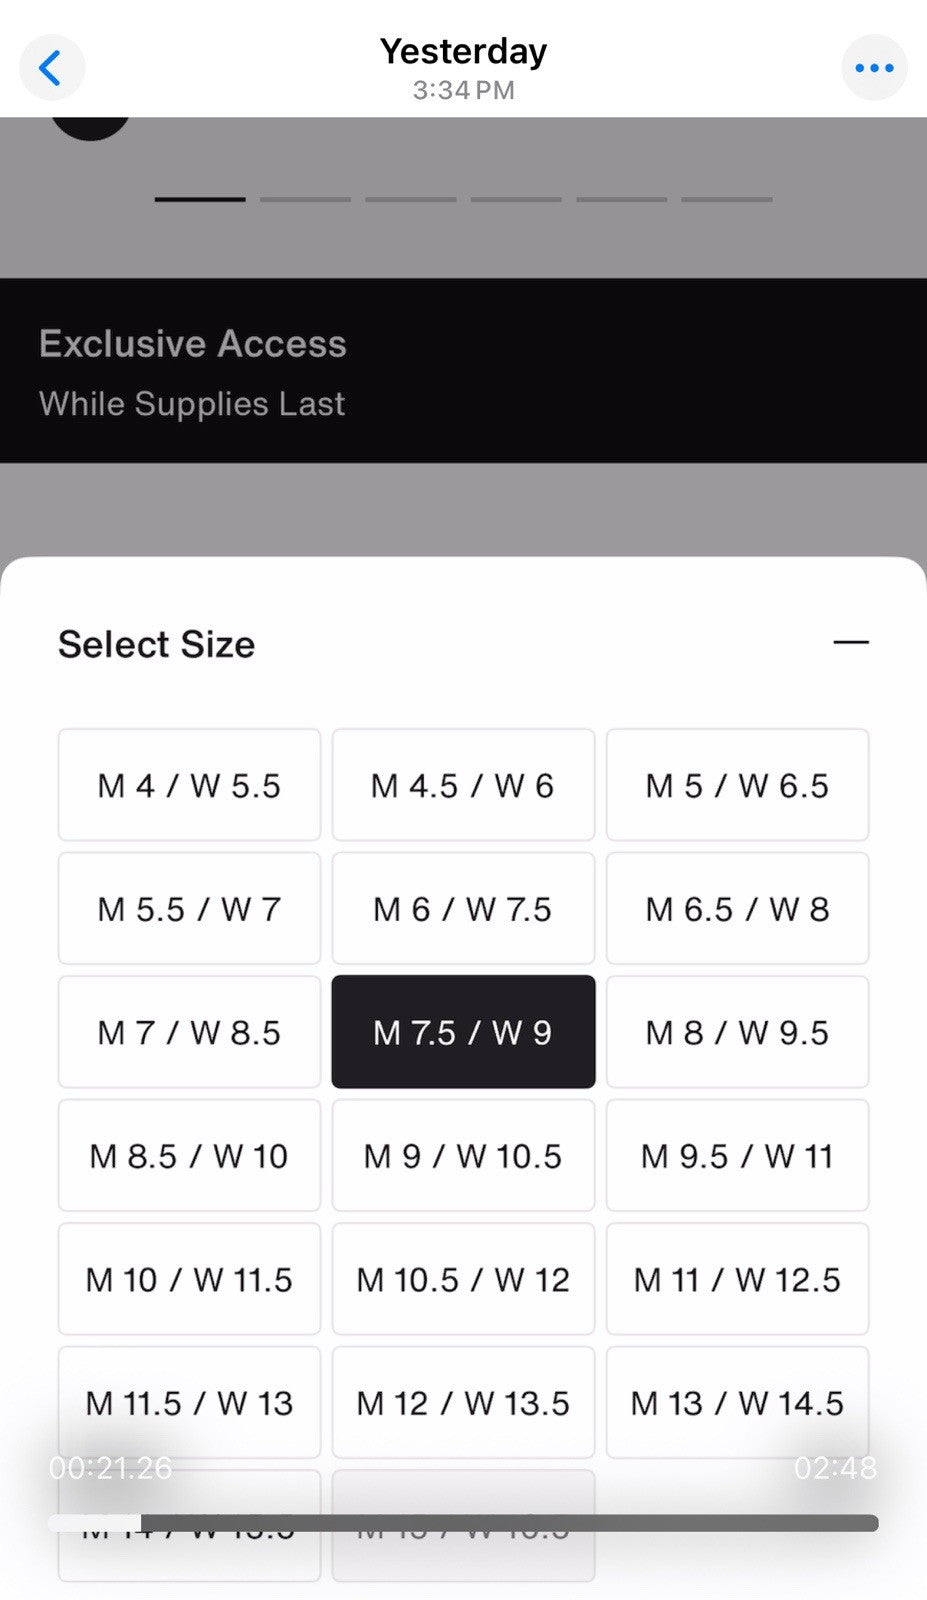Select size M 6.5 / W 8
Viewport: 927px width, 1600px height.
pos(737,909)
